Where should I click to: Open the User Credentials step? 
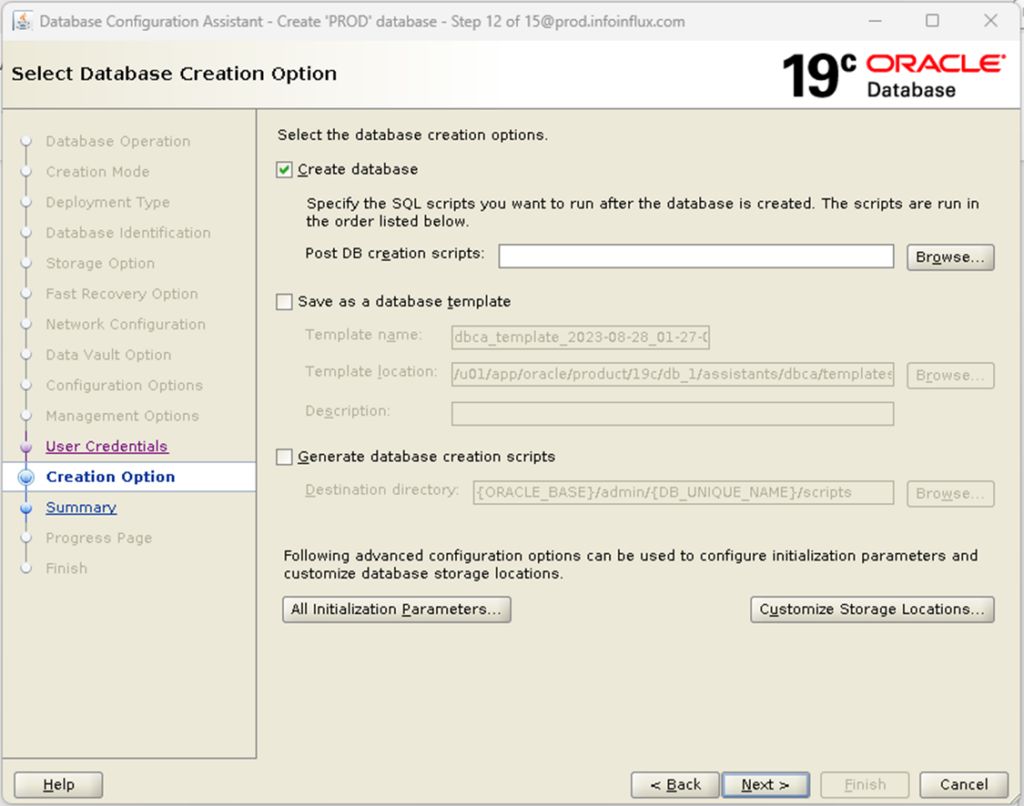106,446
